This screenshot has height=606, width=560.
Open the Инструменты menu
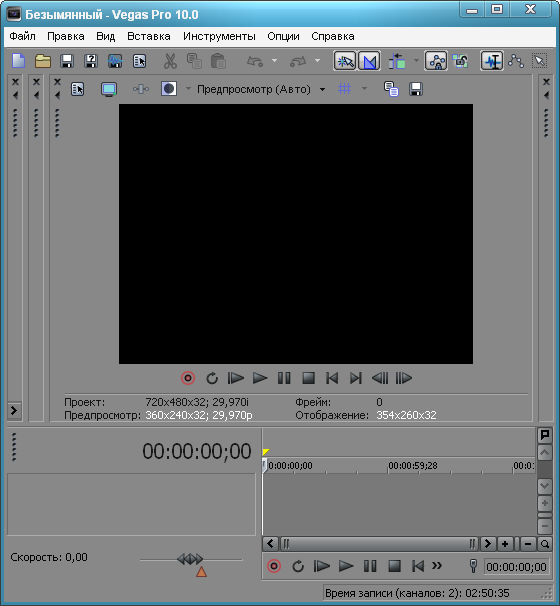pyautogui.click(x=219, y=36)
